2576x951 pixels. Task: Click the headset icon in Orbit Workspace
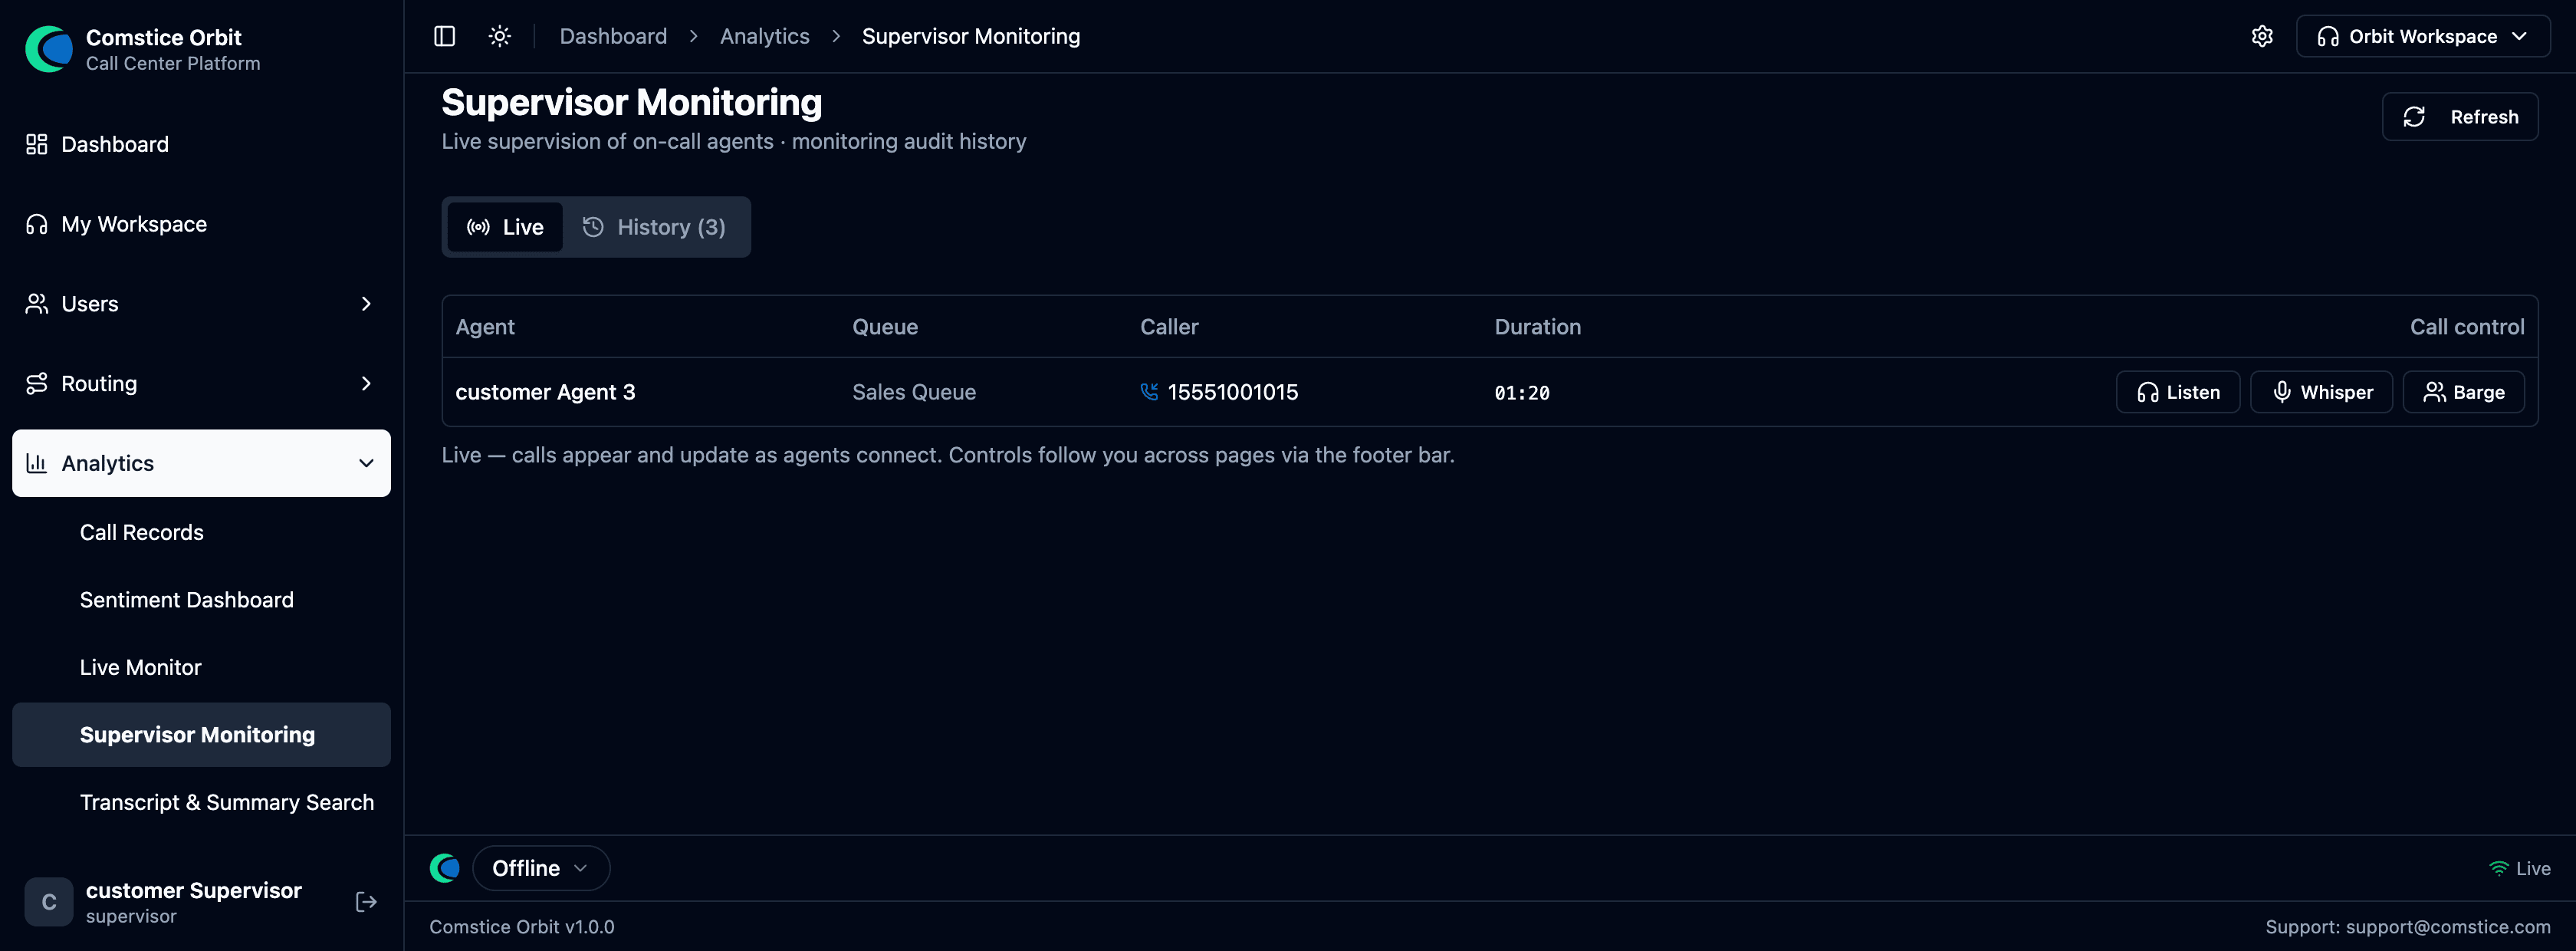(x=2328, y=36)
